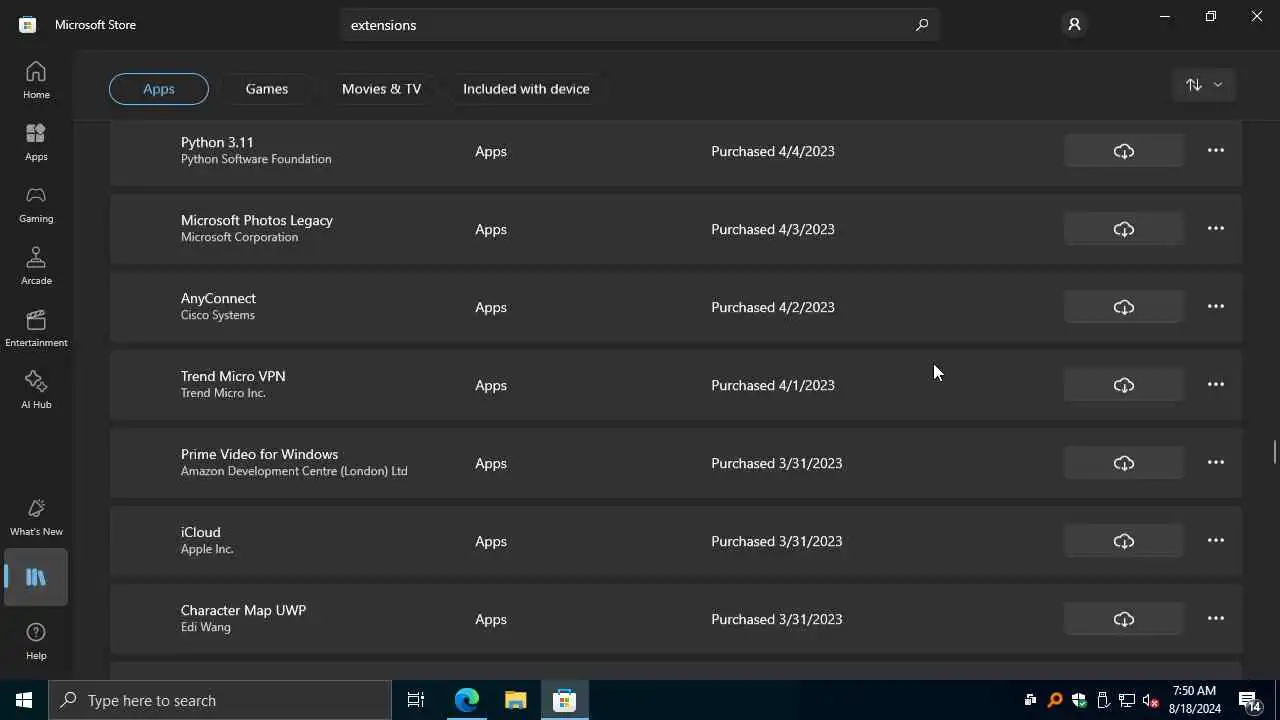Download AnyConnect using the cloud button
The image size is (1280, 720).
tap(1124, 307)
